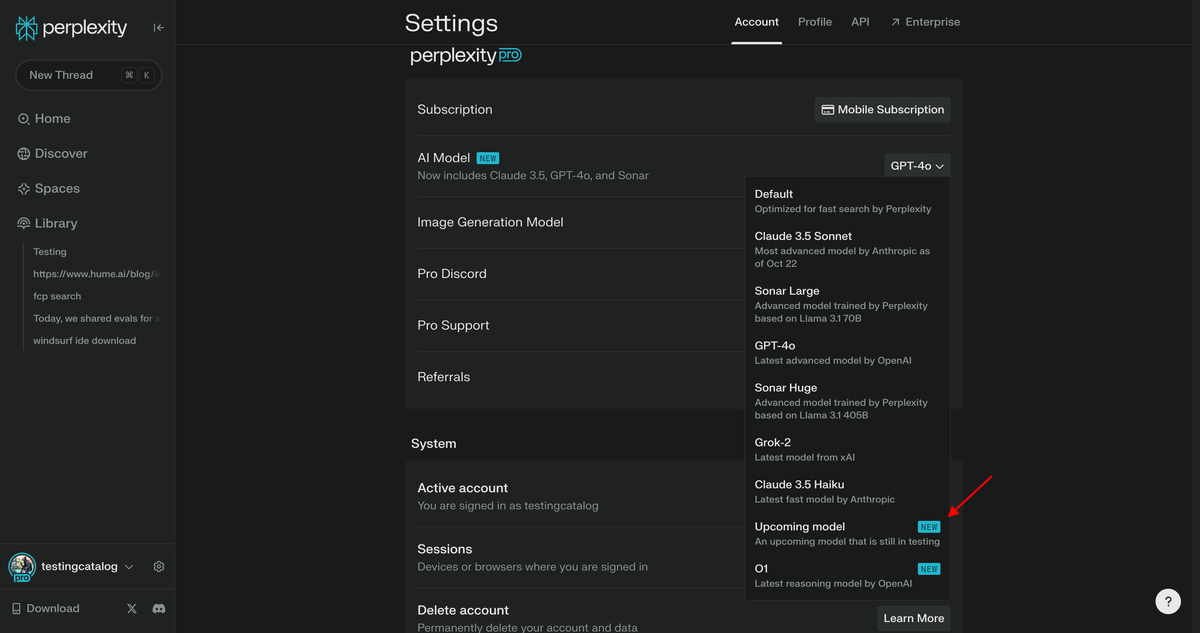Screen dimensions: 1200x633
Task: Expand the testingcatalog account chevron
Action: pos(128,566)
